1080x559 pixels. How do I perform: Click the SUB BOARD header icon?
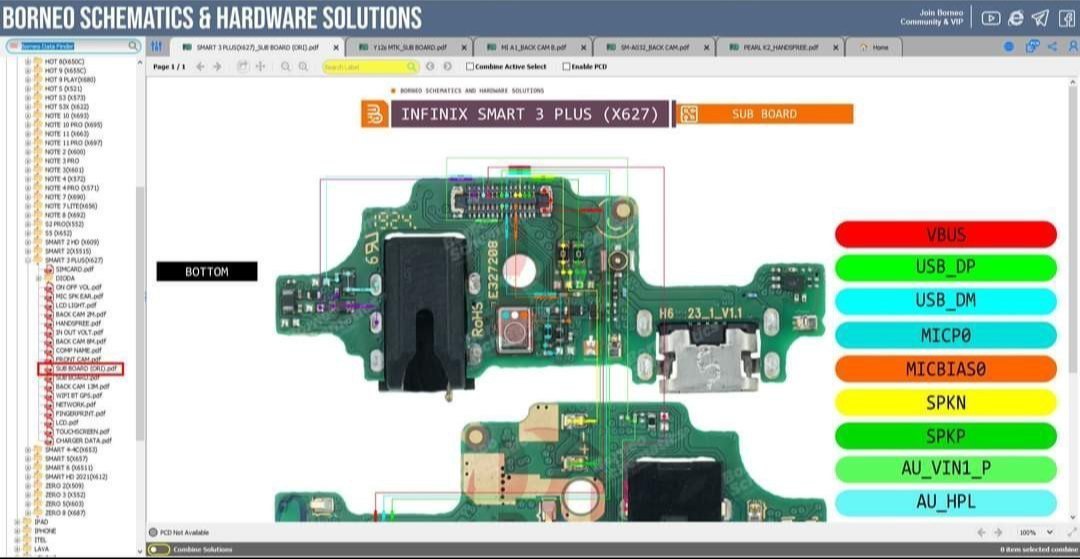(688, 114)
